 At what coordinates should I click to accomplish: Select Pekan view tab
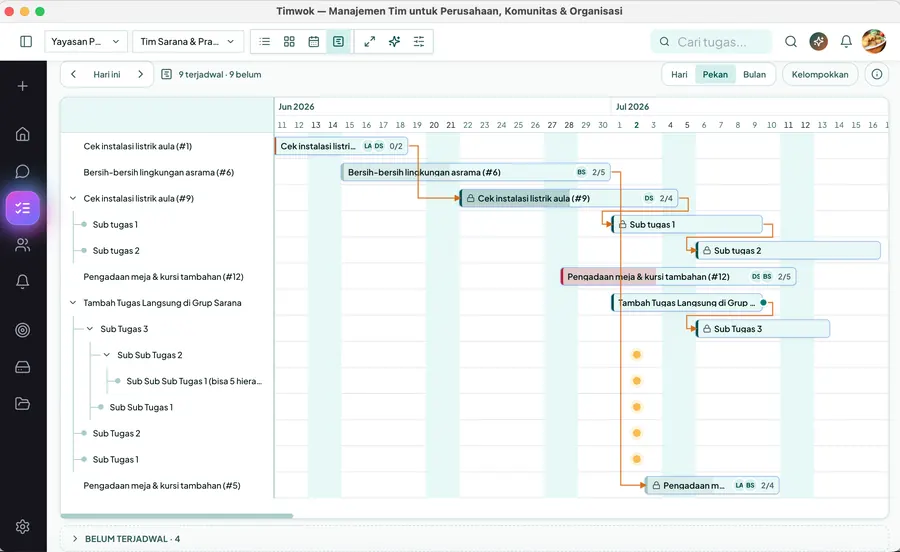[x=715, y=74]
